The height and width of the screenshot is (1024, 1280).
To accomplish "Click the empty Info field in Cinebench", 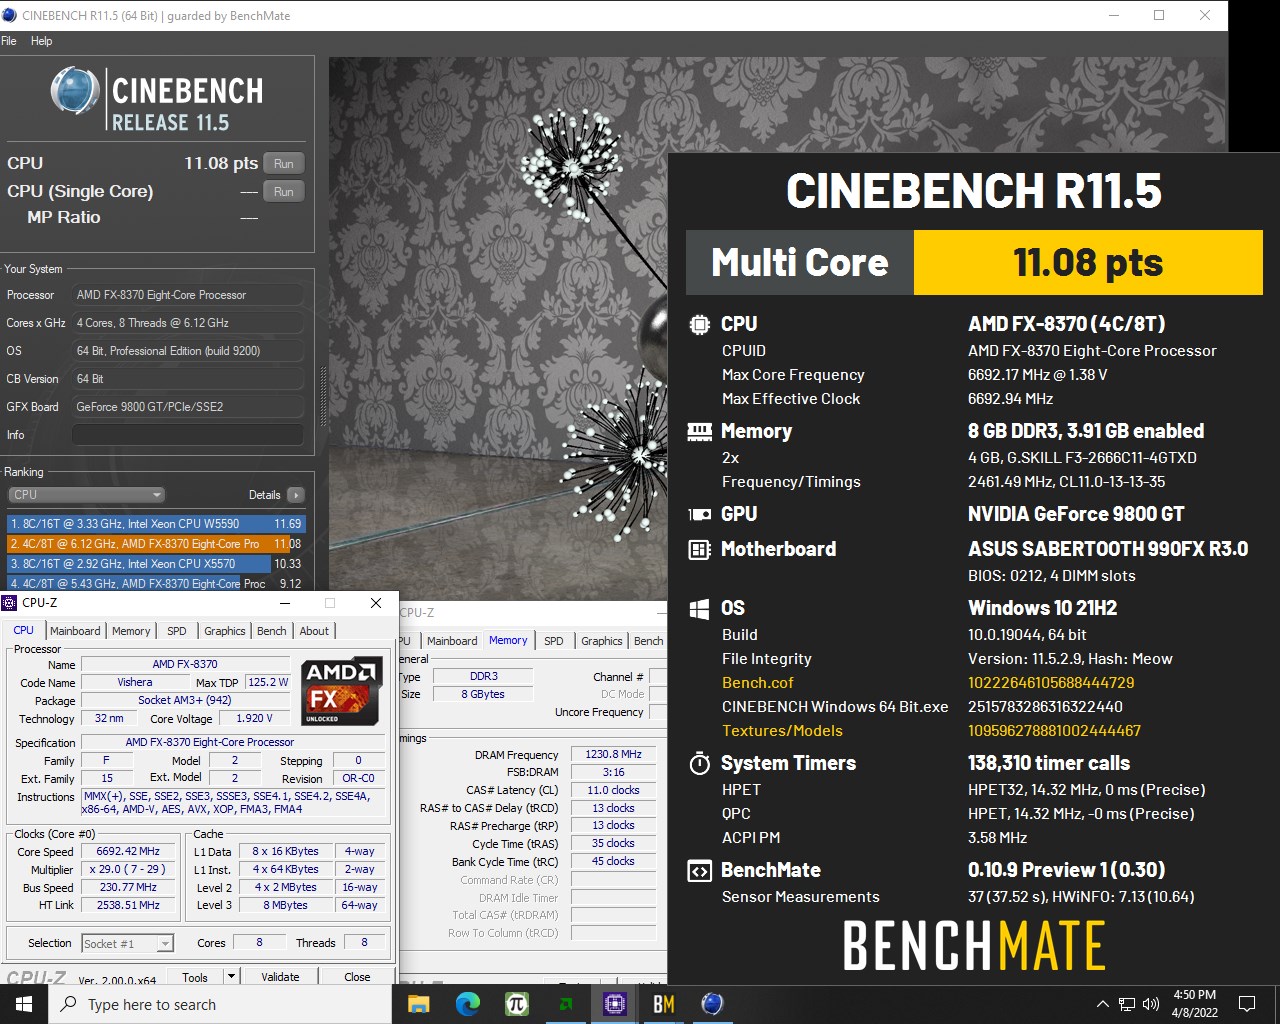I will [187, 435].
